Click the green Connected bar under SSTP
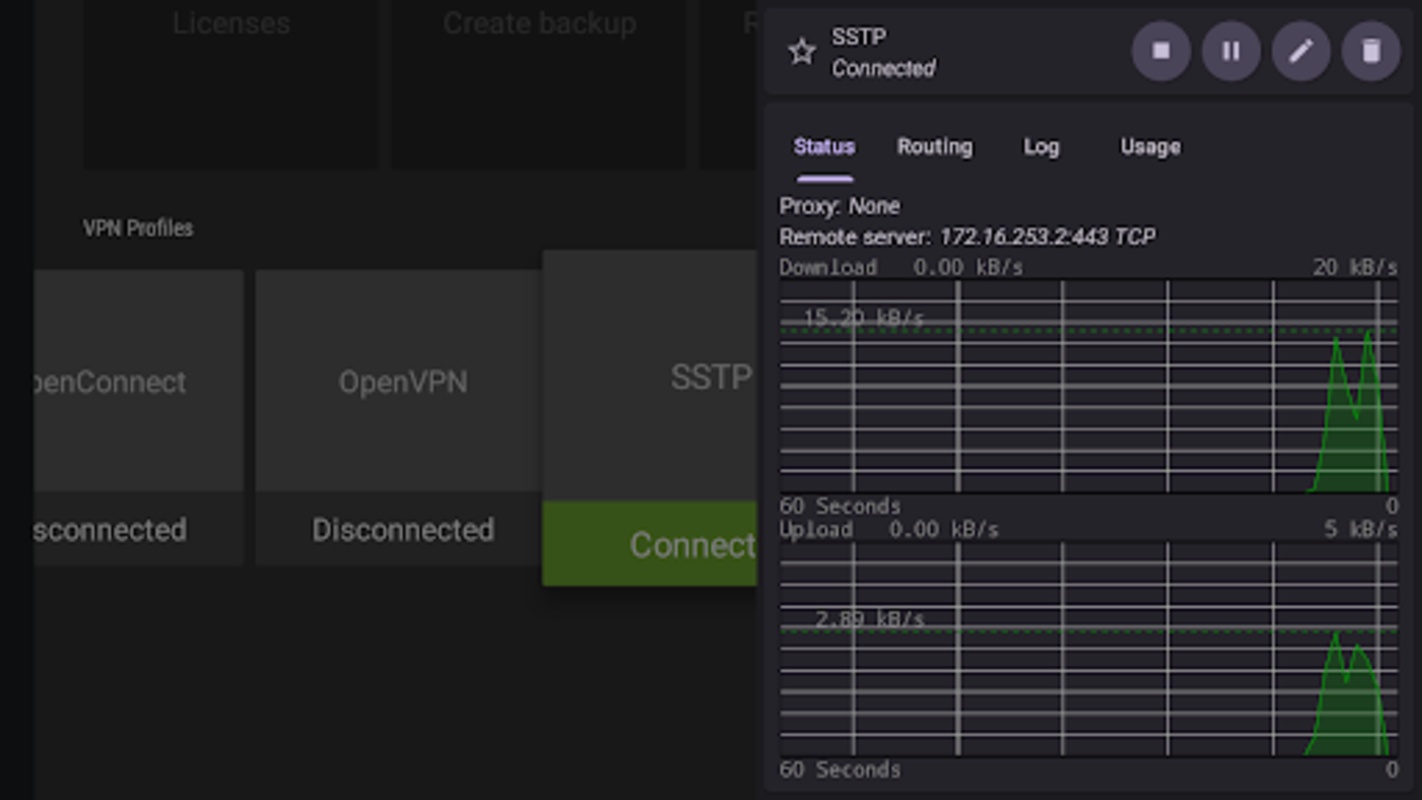The image size is (1422, 800). click(x=650, y=544)
